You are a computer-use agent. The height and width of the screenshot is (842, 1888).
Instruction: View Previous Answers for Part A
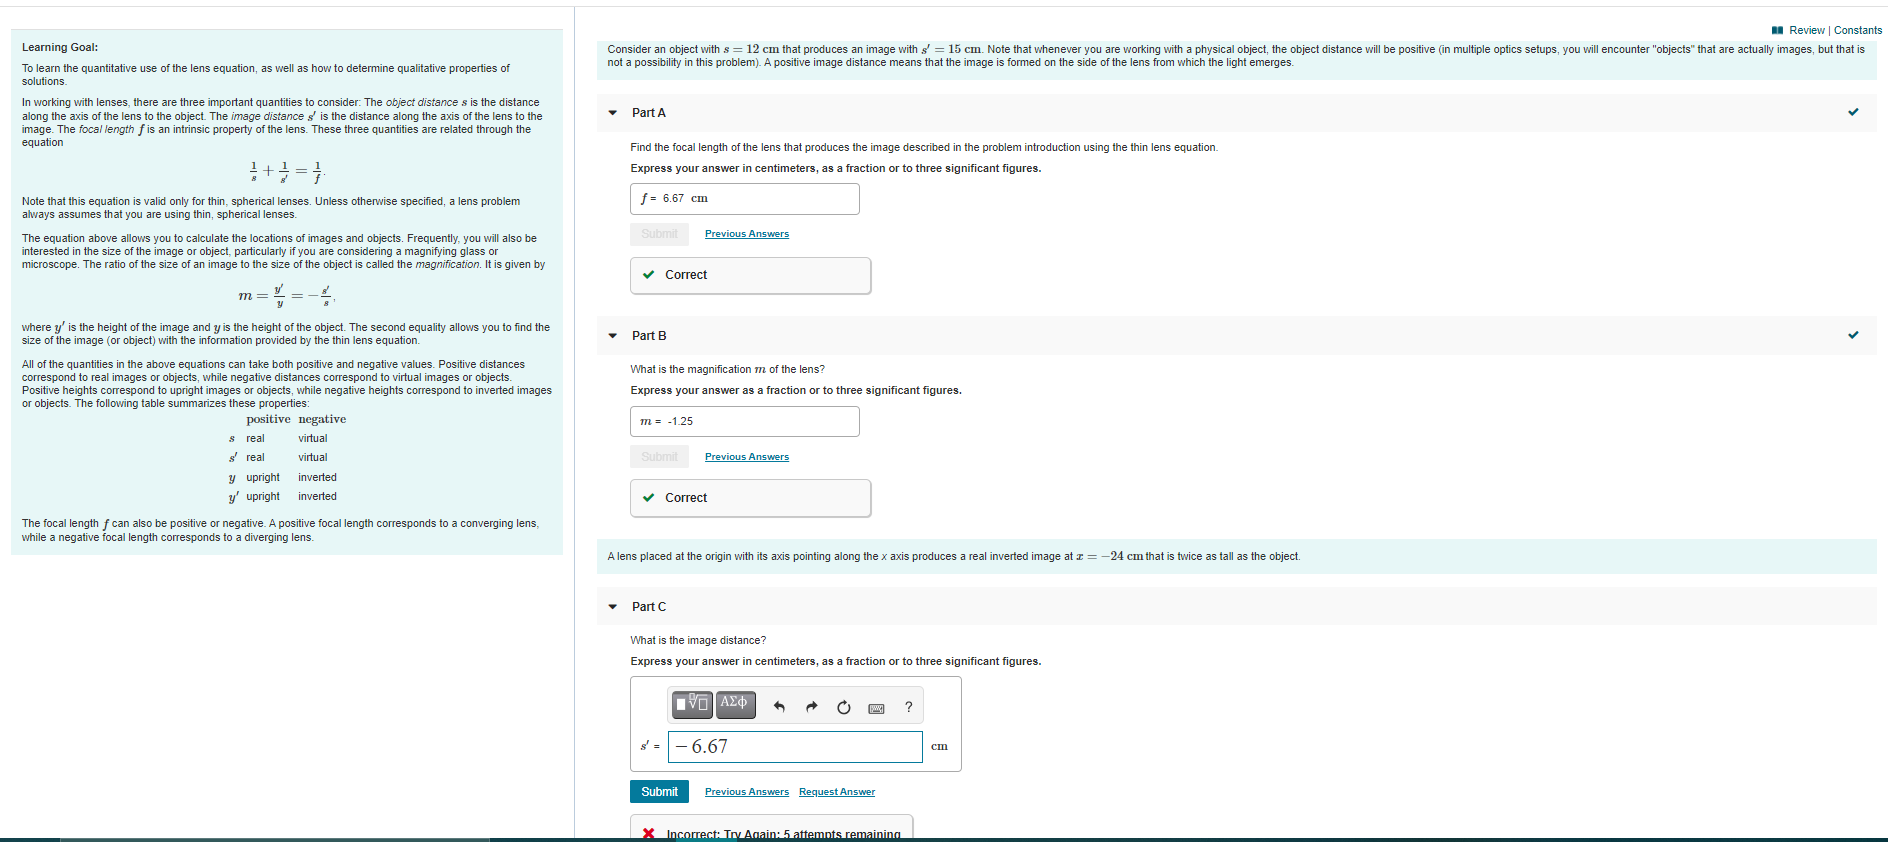[746, 234]
